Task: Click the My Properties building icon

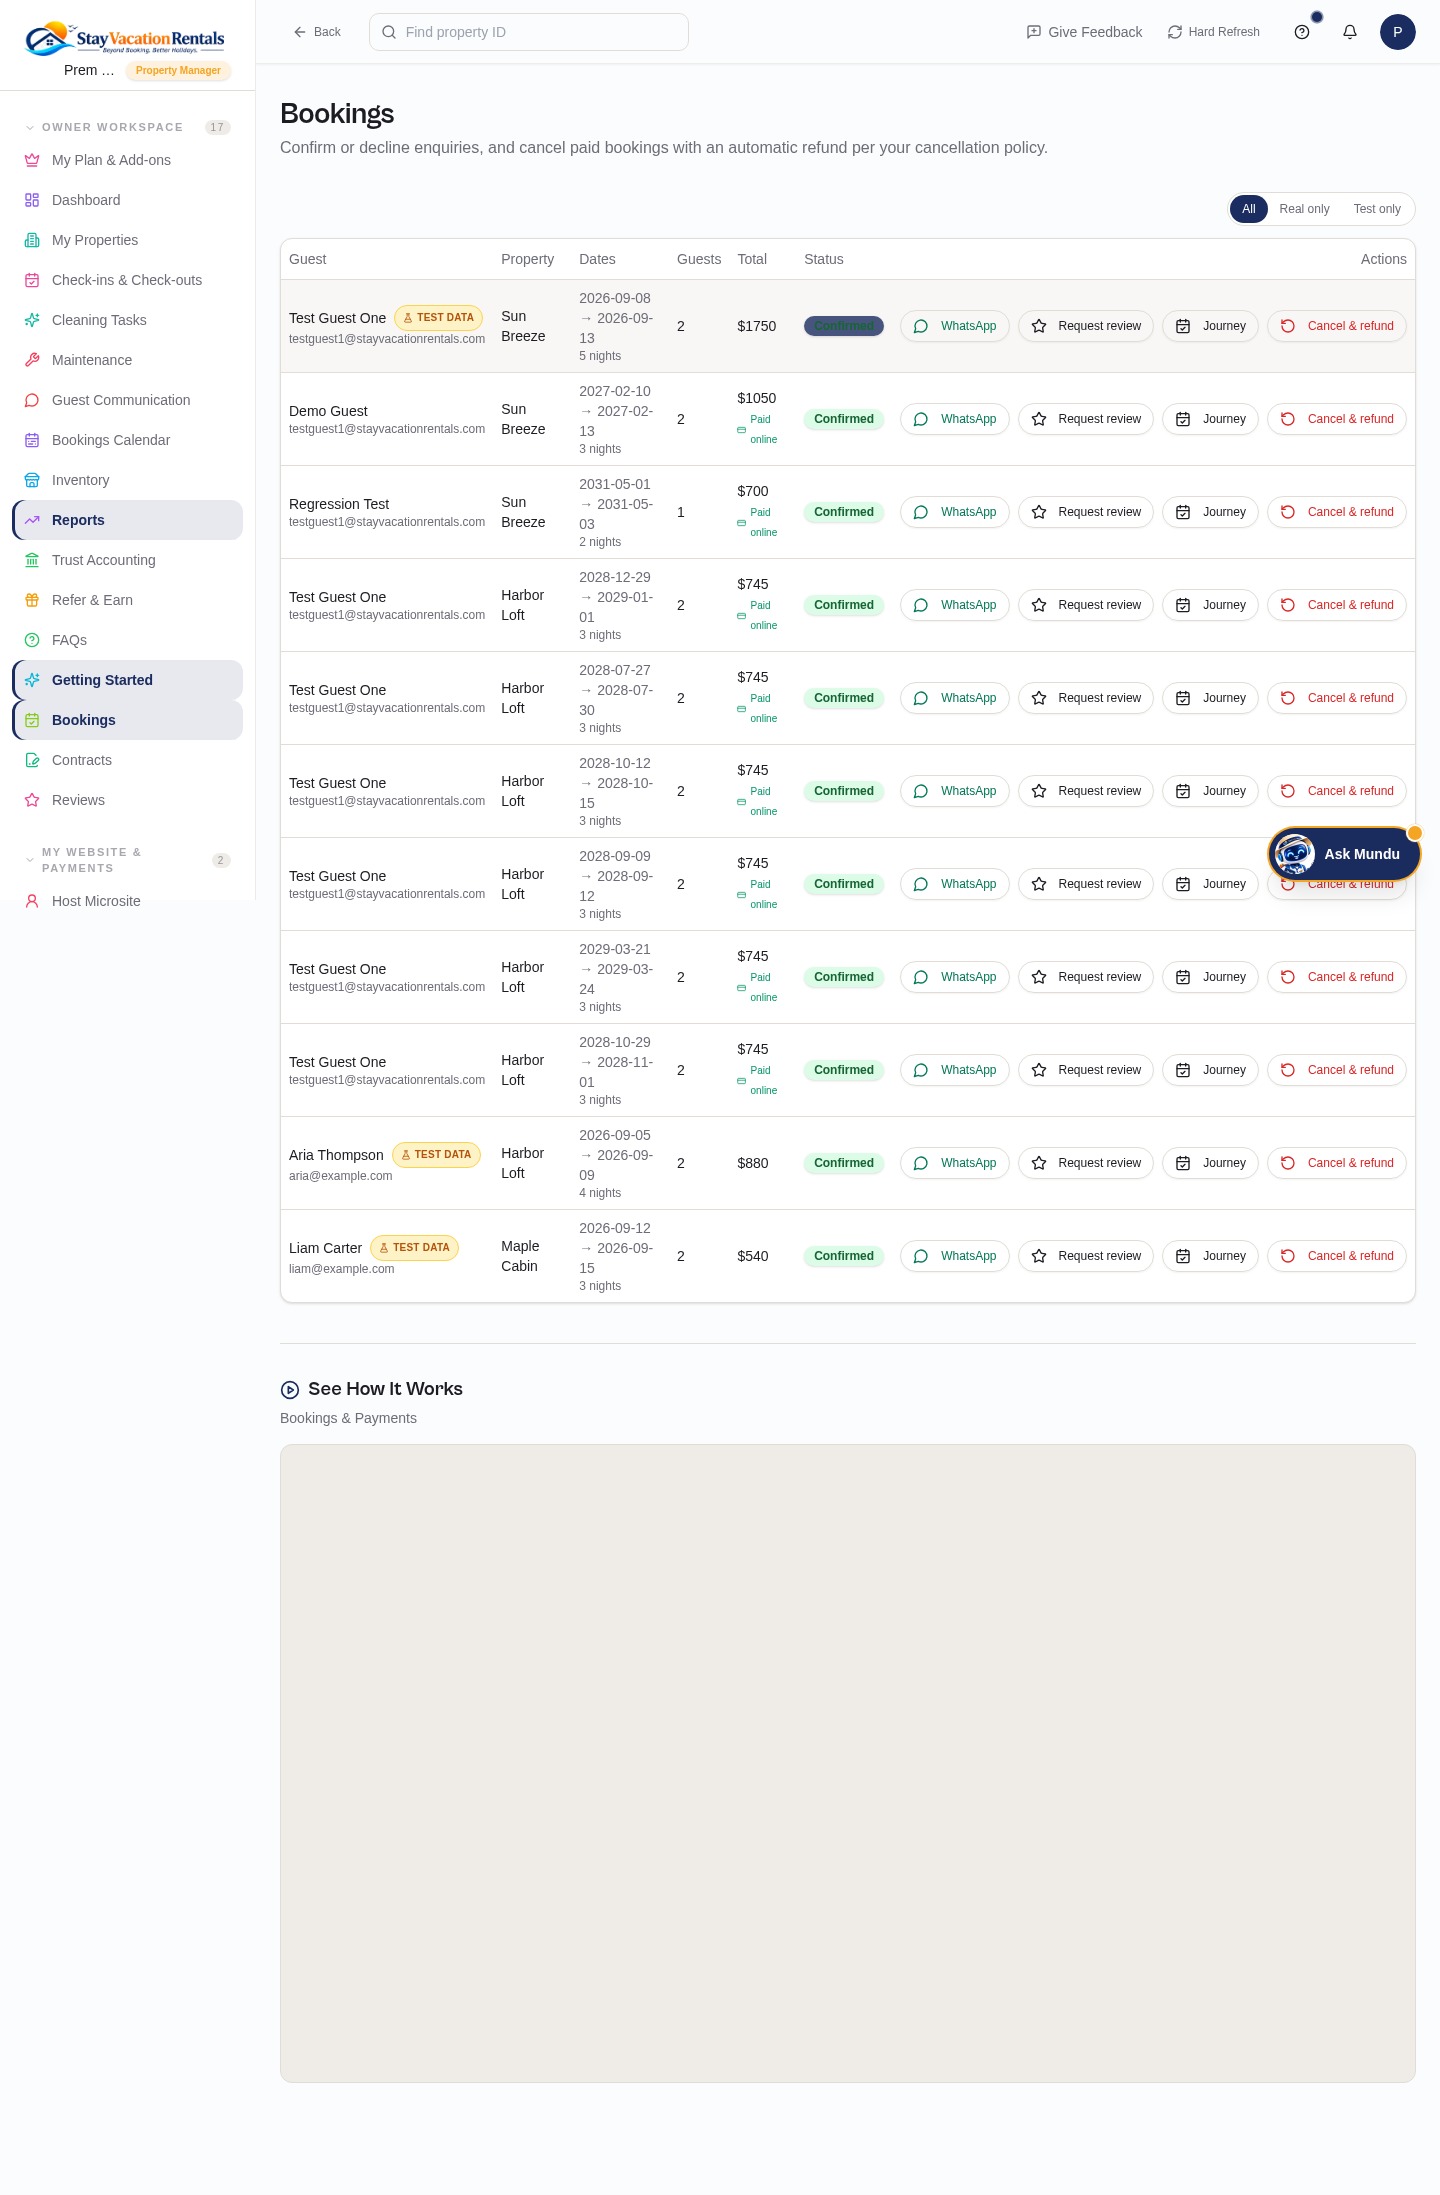Action: 32,240
